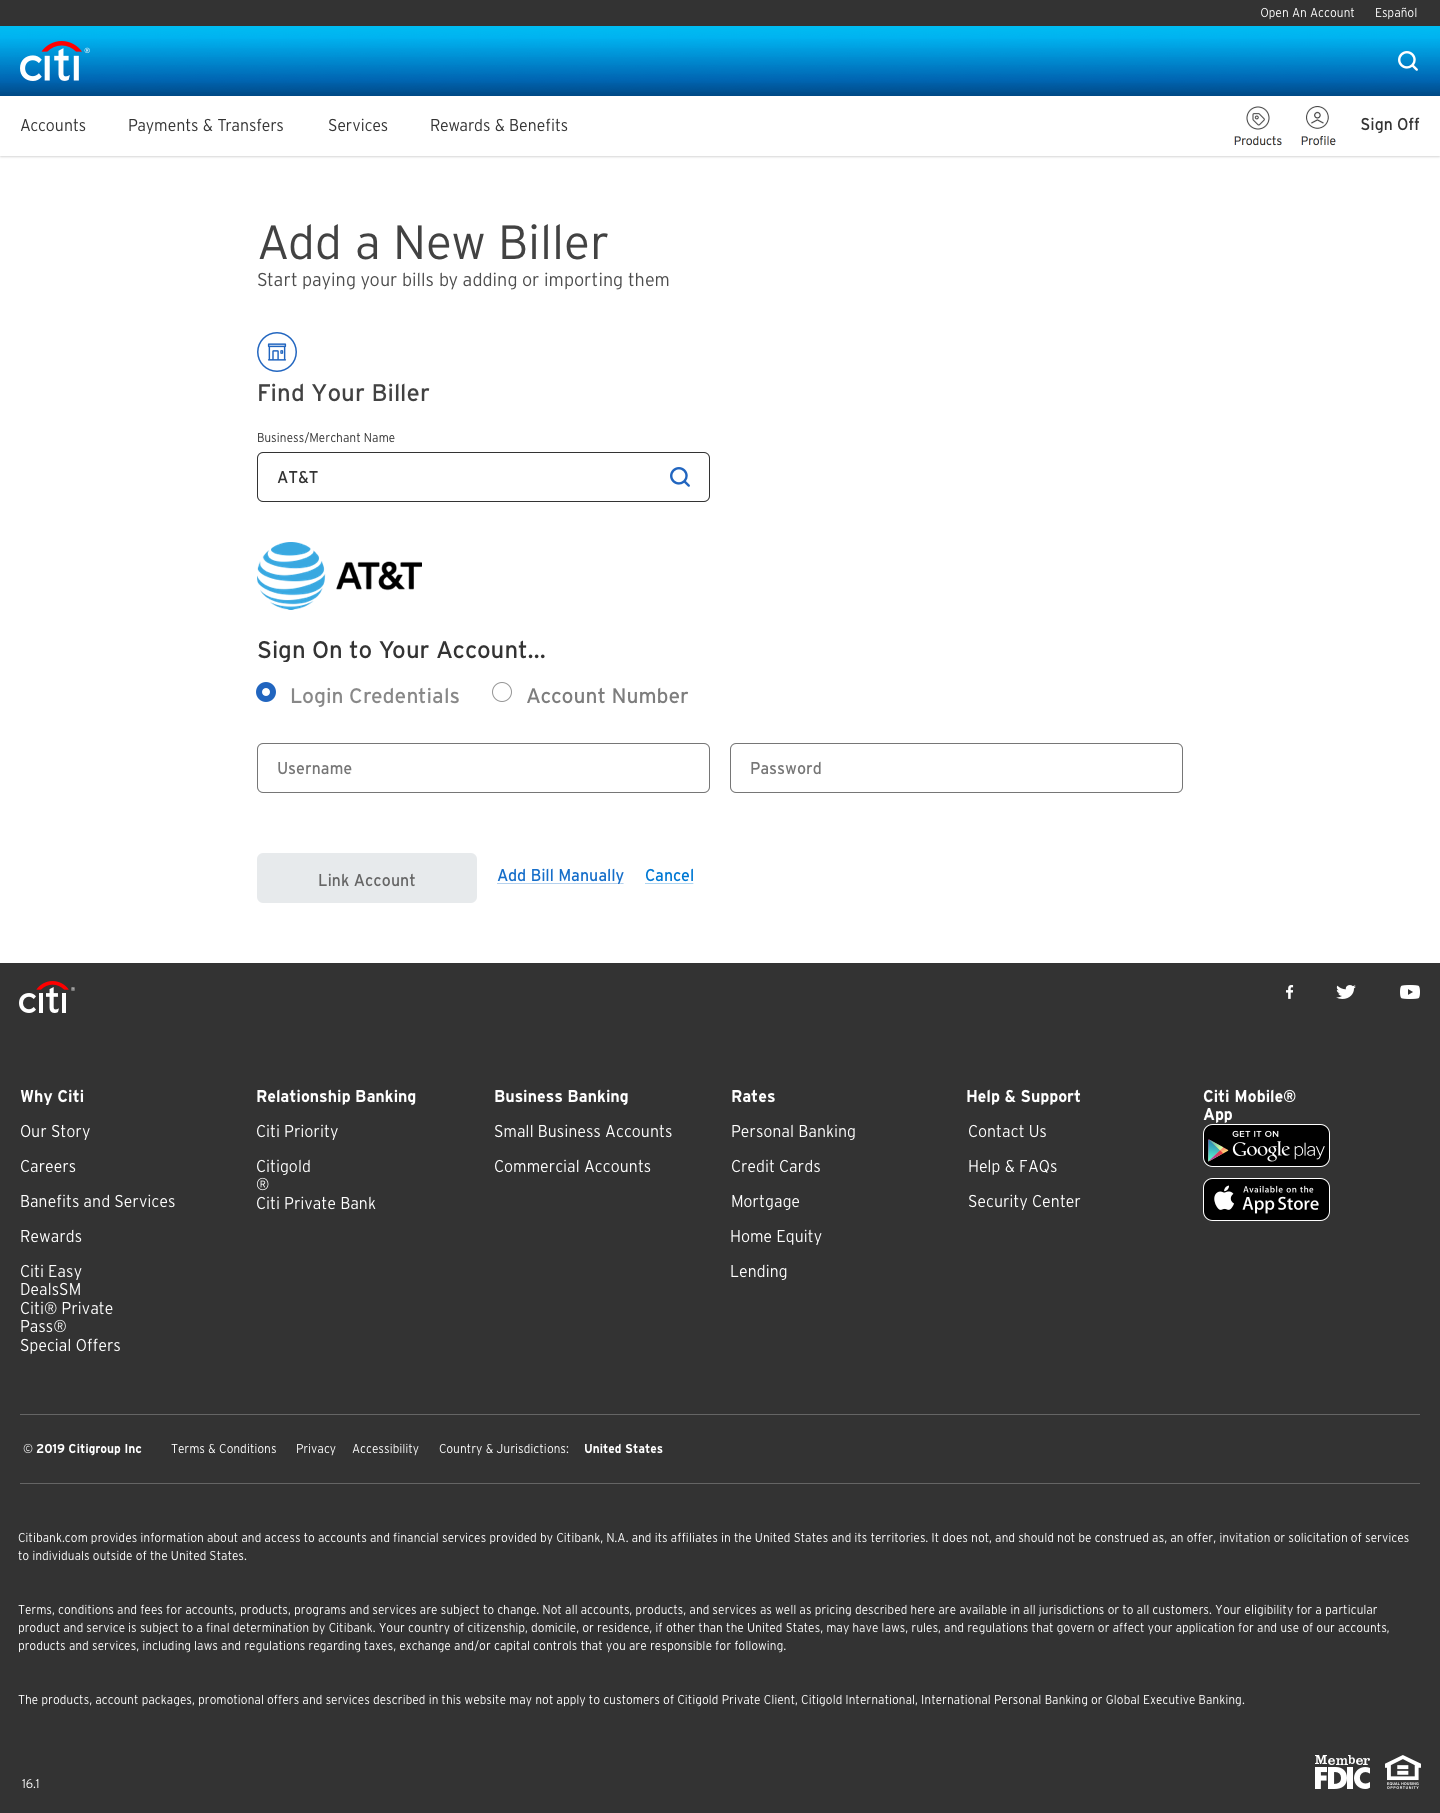Open the Products icon
Viewport: 1440px width, 1813px height.
click(1257, 126)
